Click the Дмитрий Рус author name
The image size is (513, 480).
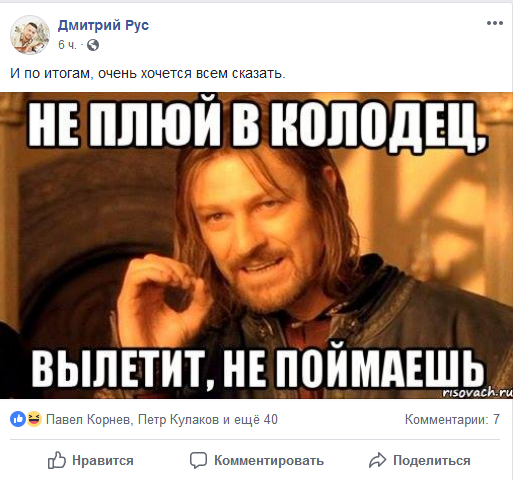click(103, 25)
